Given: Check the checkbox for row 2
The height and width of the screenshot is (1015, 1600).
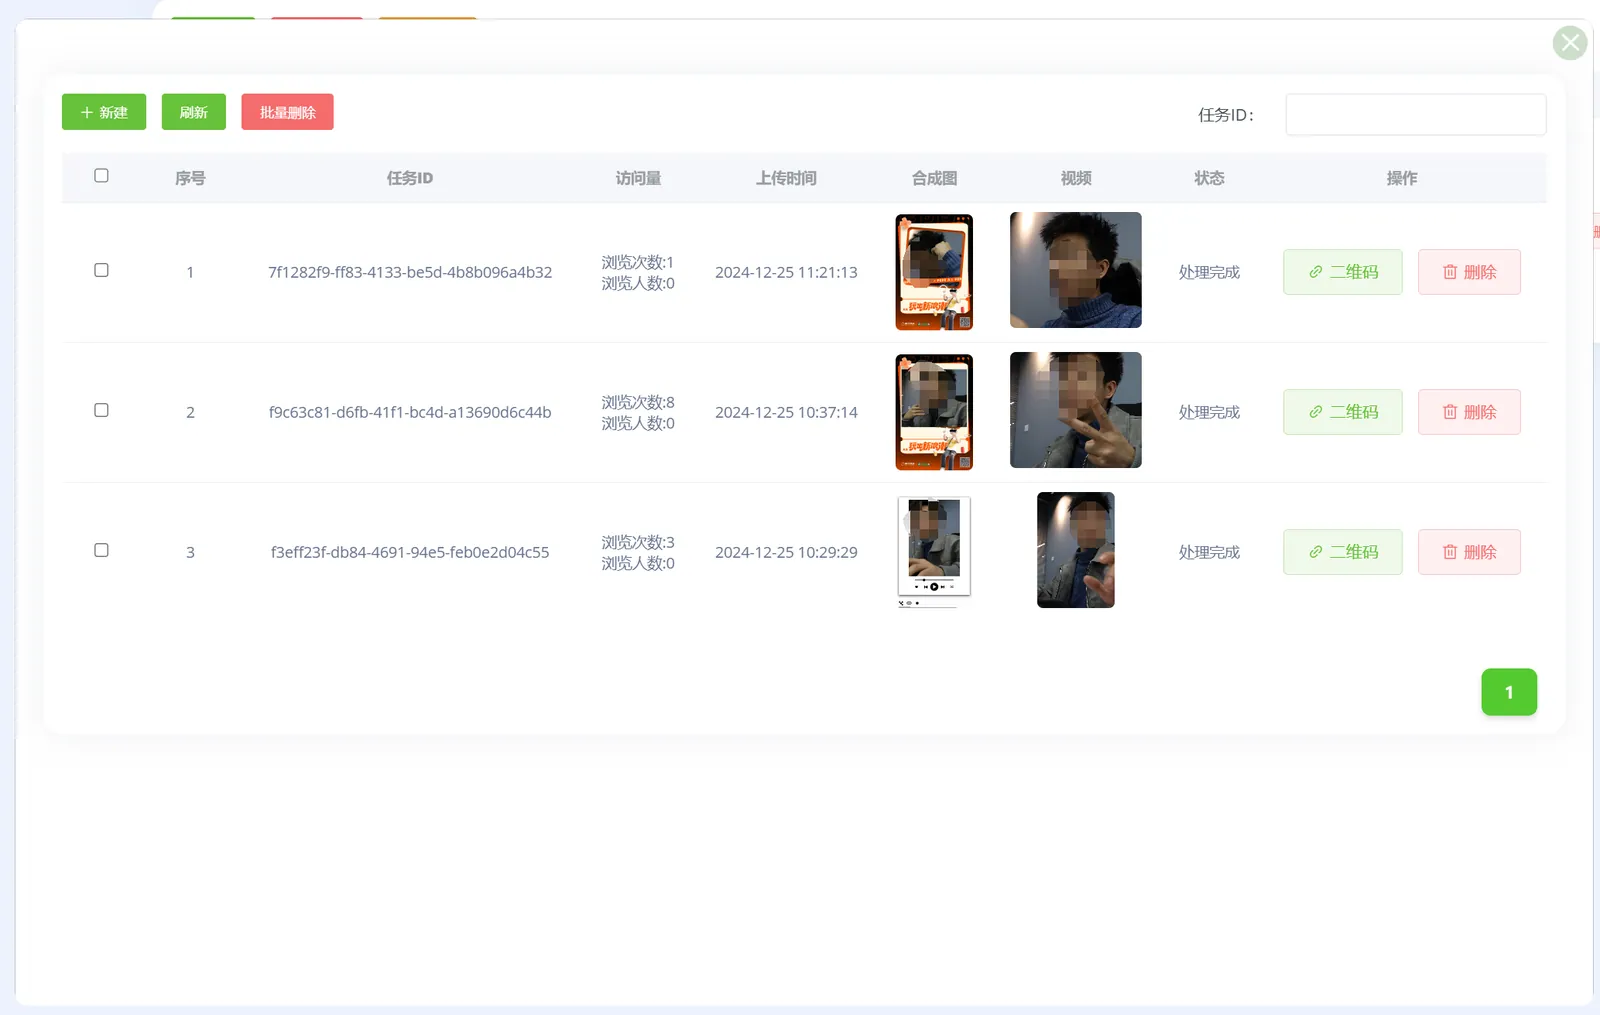Looking at the screenshot, I should [x=101, y=410].
